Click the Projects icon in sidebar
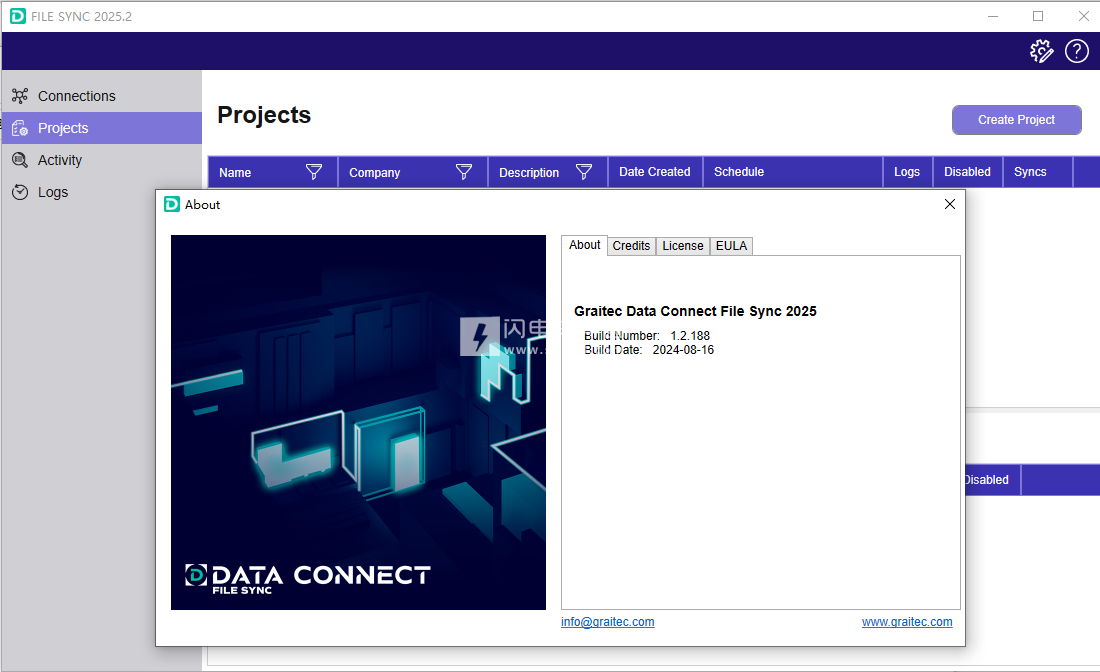 pos(20,128)
